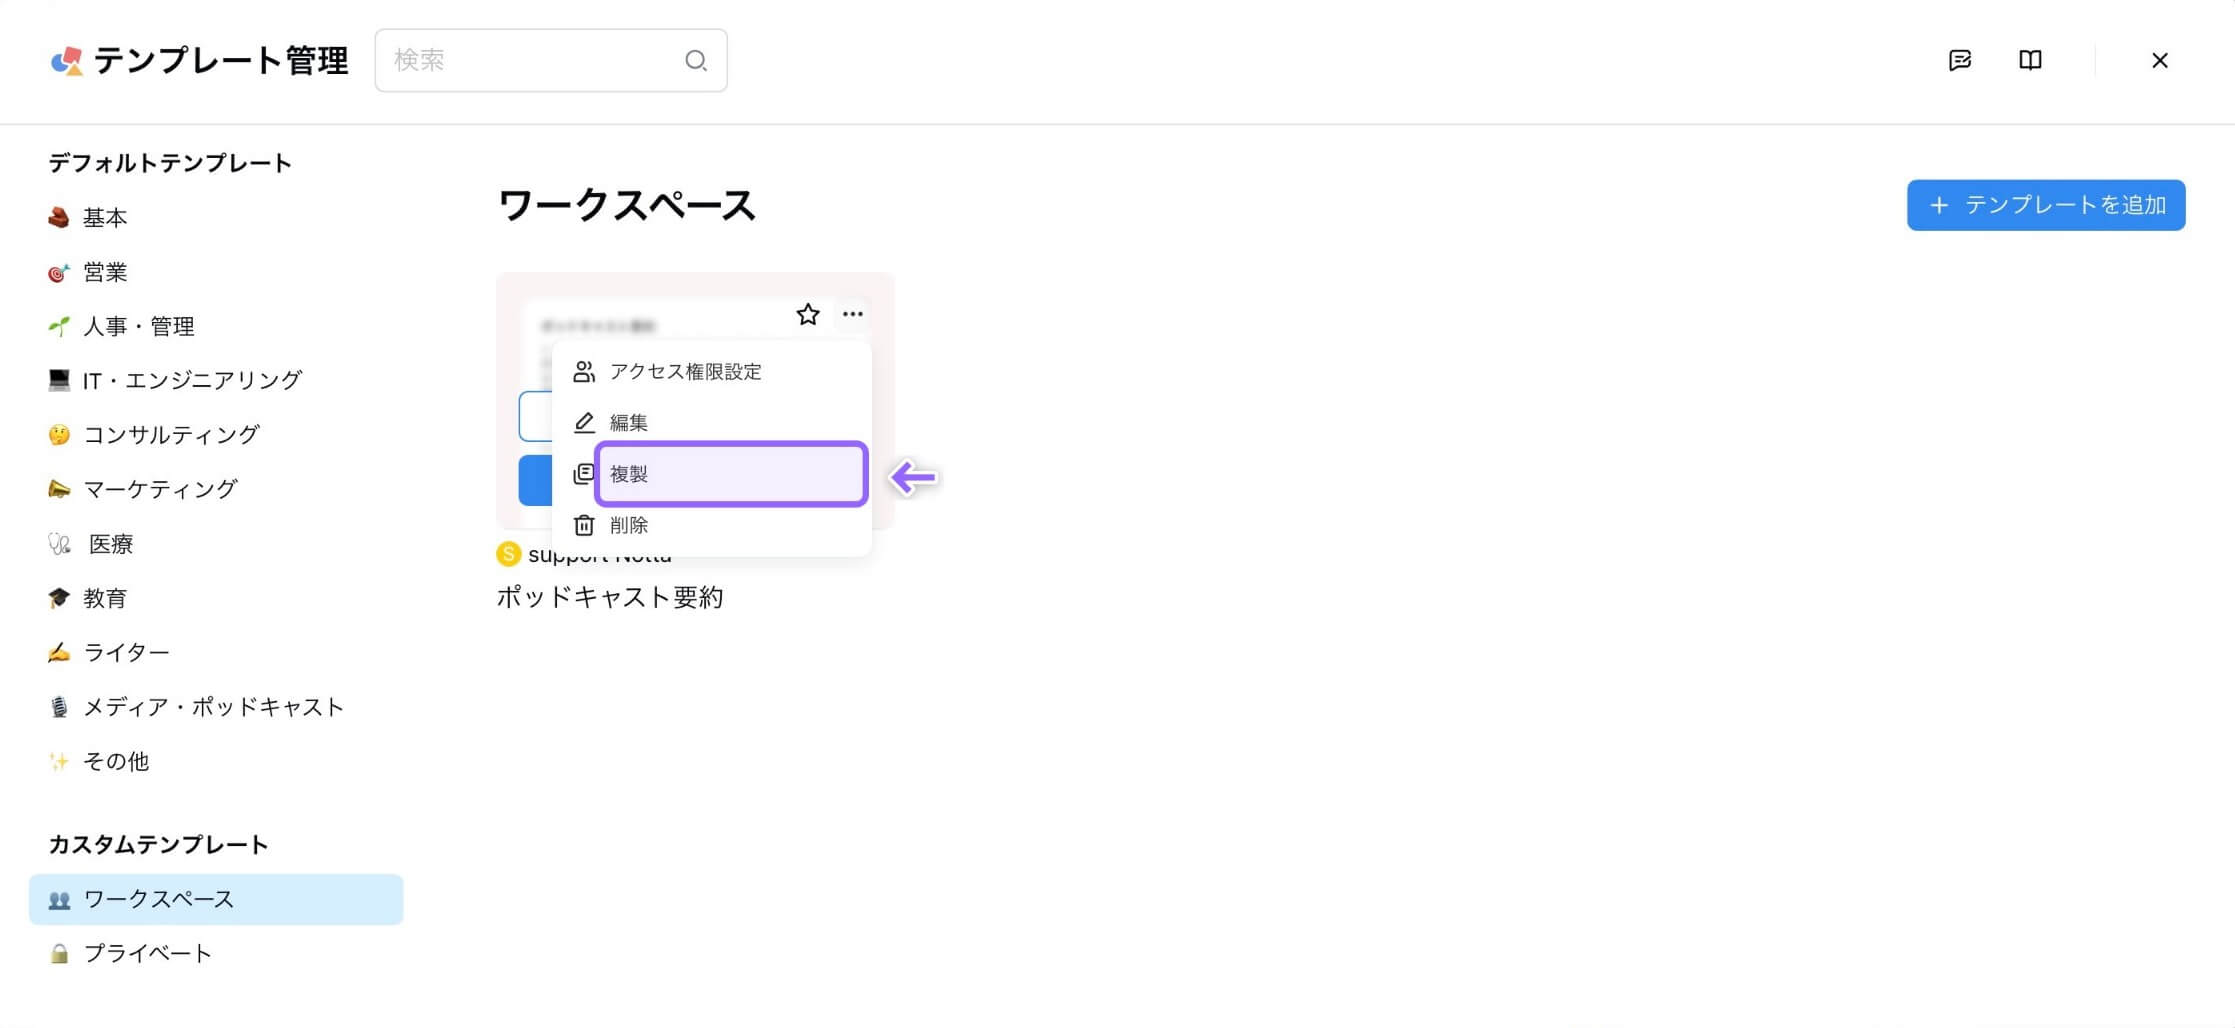The image size is (2235, 1028).
Task: Focus the 検索 search field
Action: (x=551, y=61)
